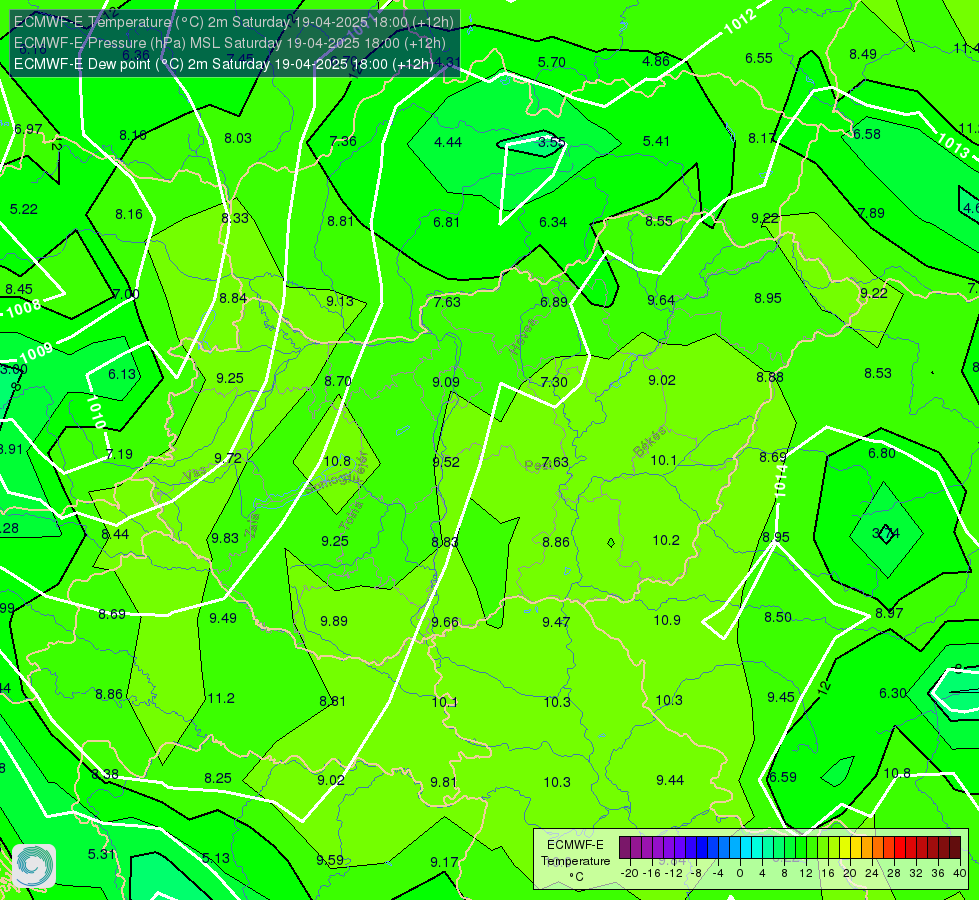Click the 11.2 temperature value

pyautogui.click(x=221, y=698)
